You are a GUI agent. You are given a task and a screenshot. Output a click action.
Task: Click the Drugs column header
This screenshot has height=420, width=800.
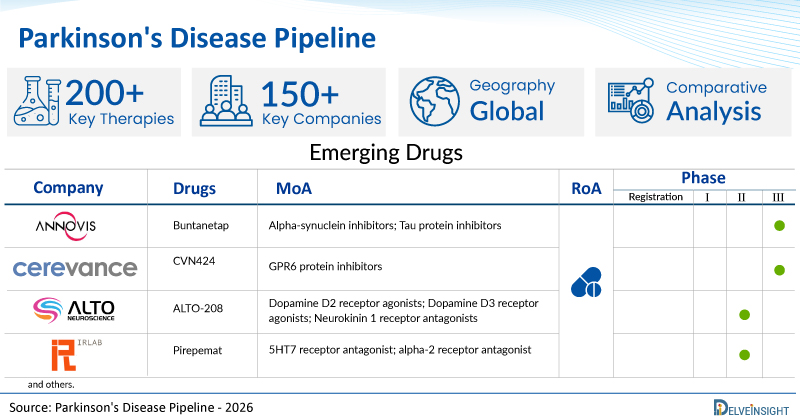coord(194,189)
